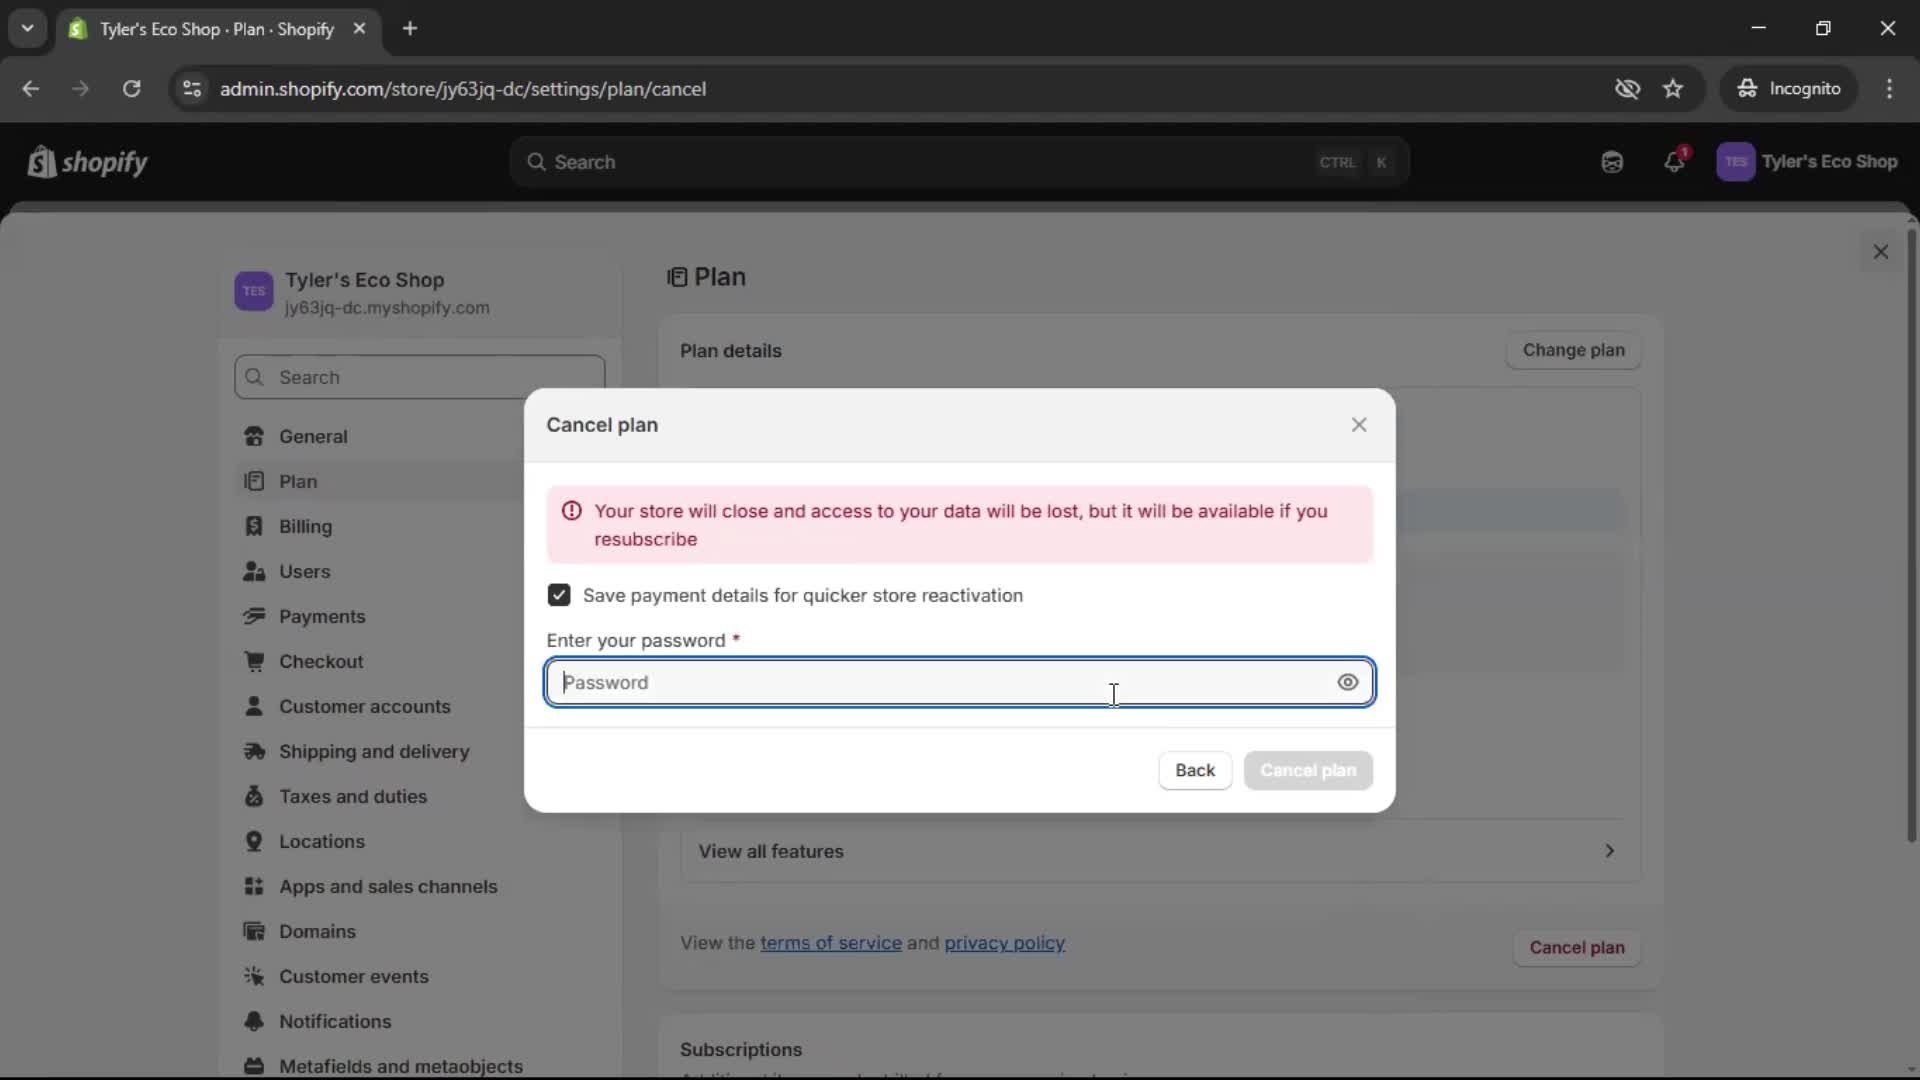The width and height of the screenshot is (1920, 1080).
Task: Close the Cancel plan dialog
Action: click(1358, 425)
